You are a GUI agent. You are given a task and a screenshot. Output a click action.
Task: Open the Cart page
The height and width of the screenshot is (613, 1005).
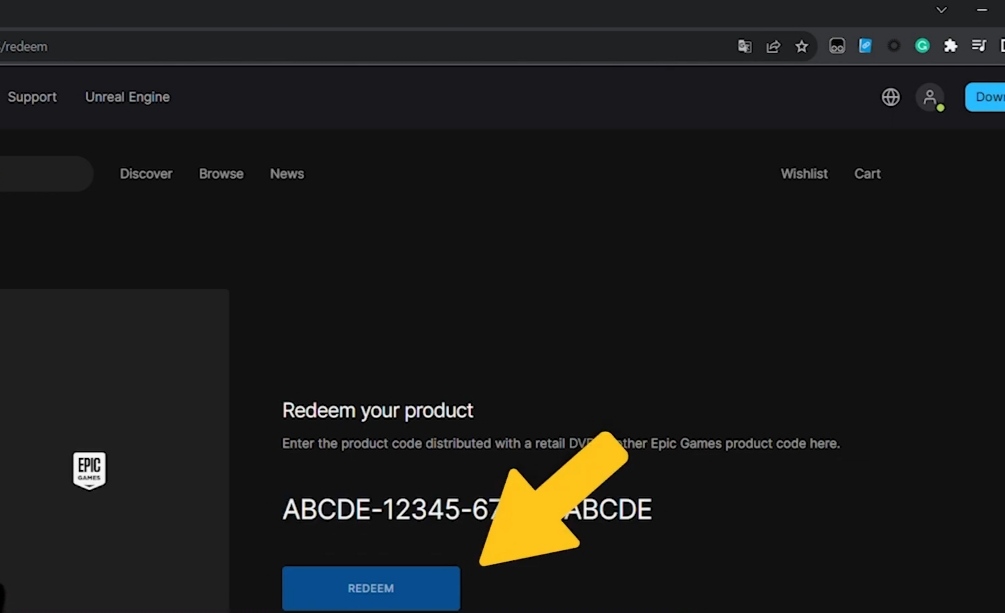pyautogui.click(x=867, y=174)
